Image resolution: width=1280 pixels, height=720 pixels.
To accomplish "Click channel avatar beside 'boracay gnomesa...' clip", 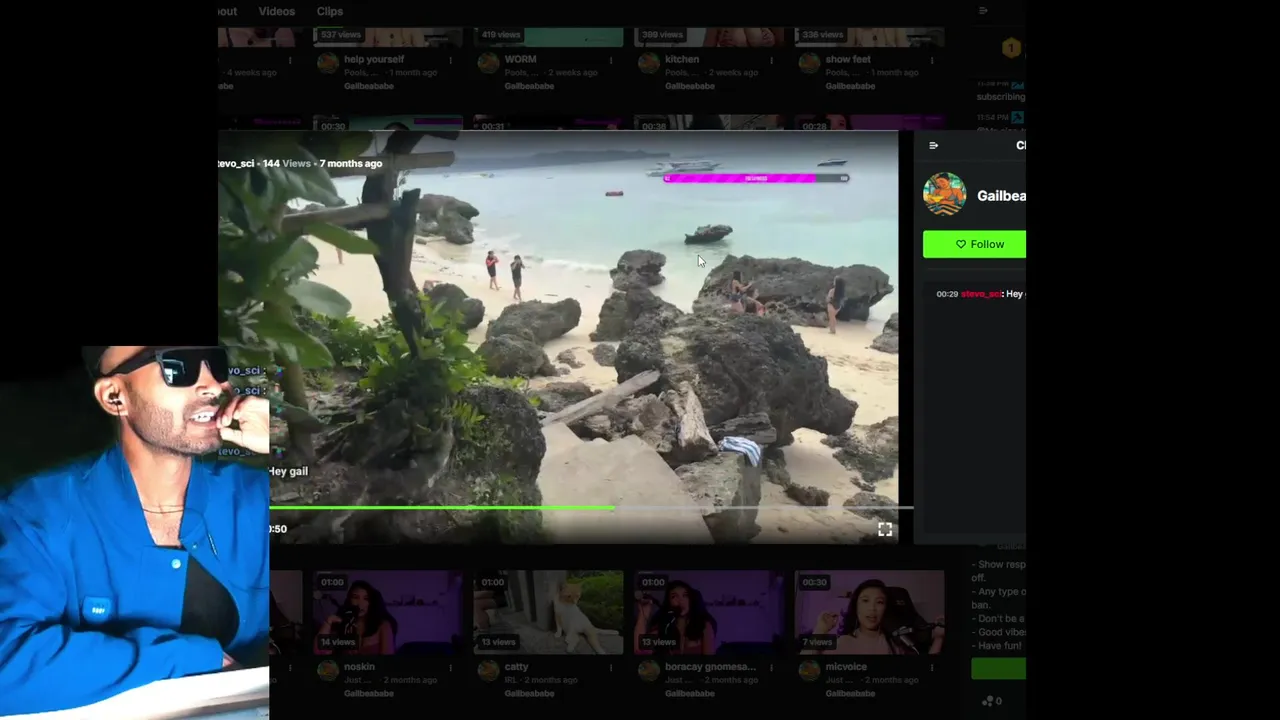I will pyautogui.click(x=648, y=671).
